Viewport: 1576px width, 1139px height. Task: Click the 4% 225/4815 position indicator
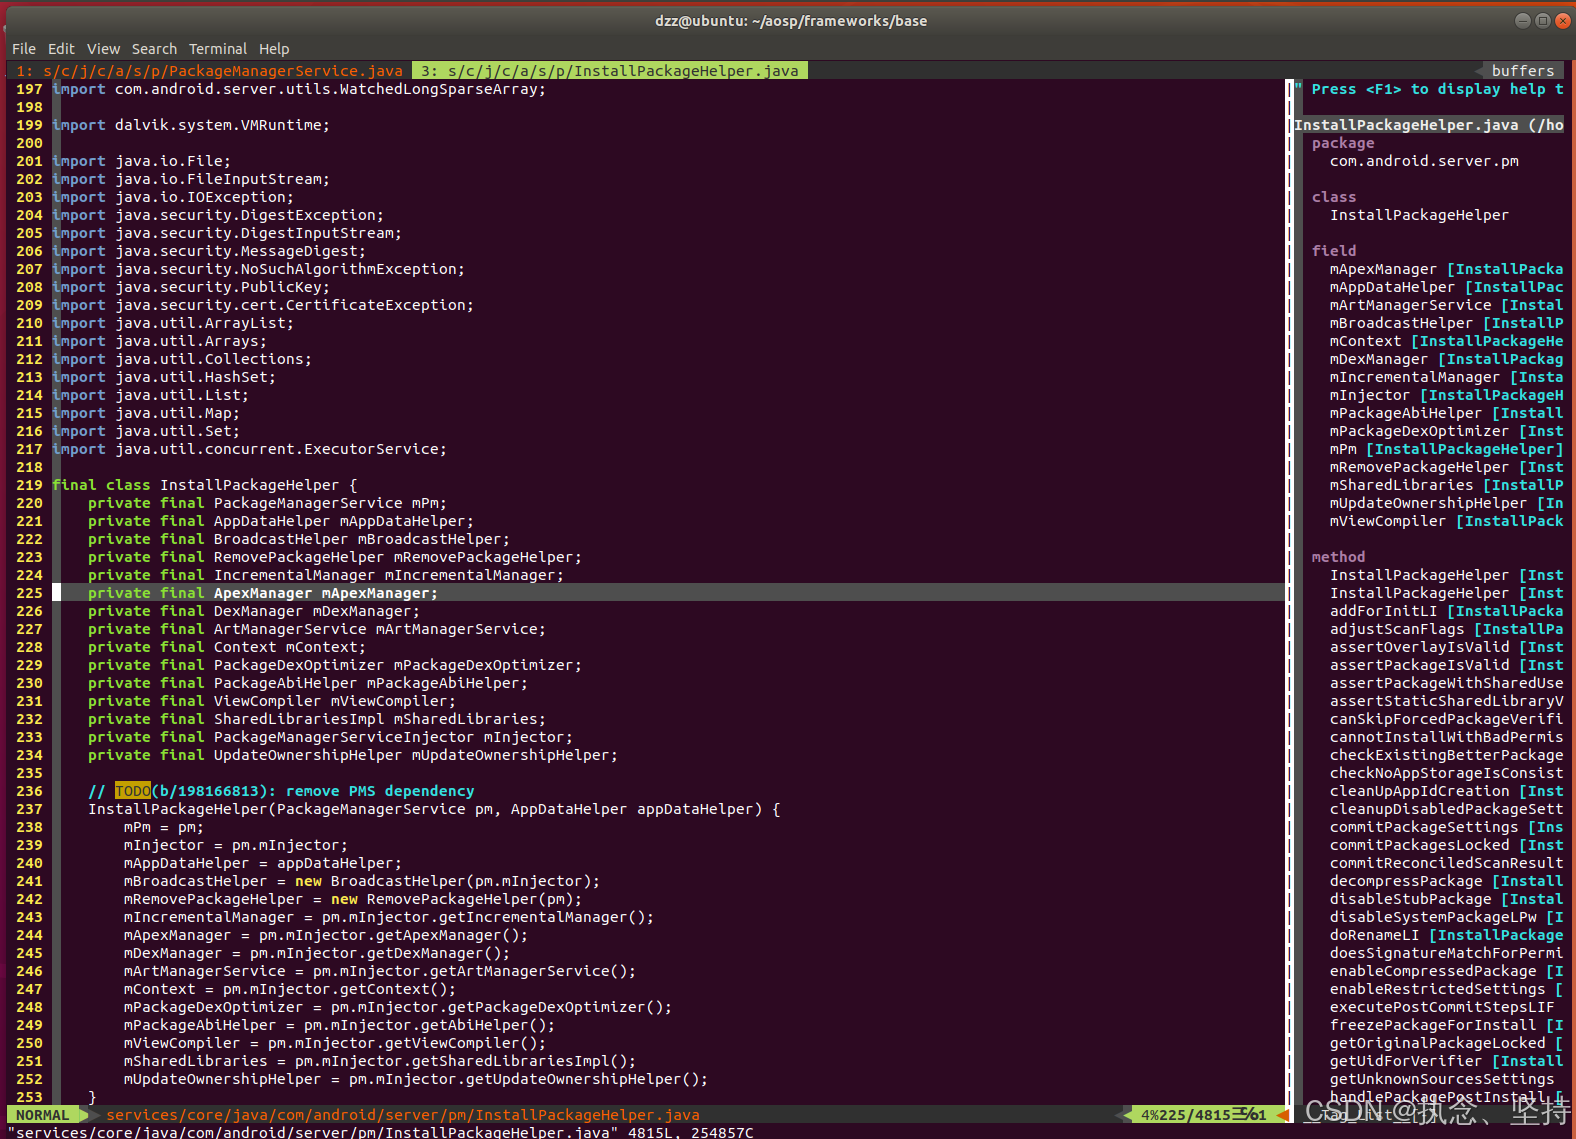pyautogui.click(x=1204, y=1115)
